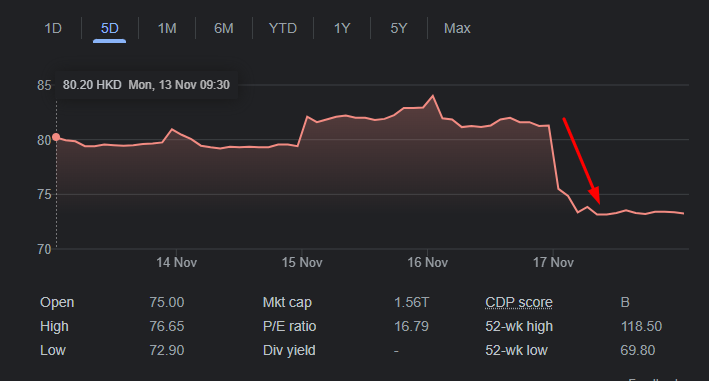
Task: Click the 17 Nov axis label
Action: 553,263
